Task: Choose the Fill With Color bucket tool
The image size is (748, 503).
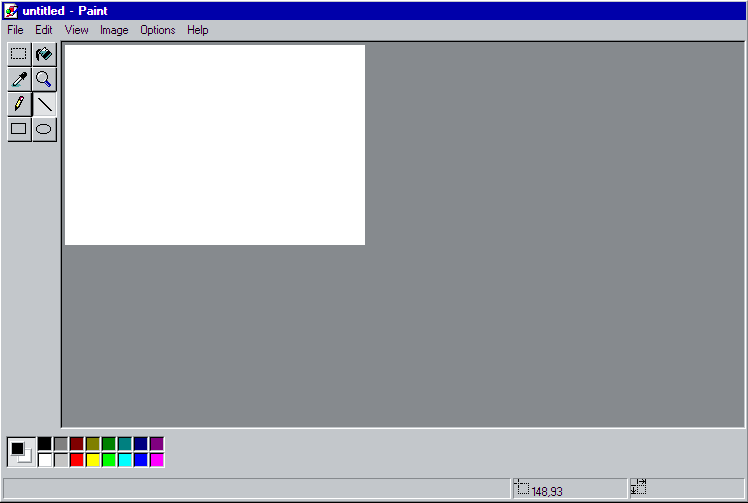Action: tap(44, 54)
